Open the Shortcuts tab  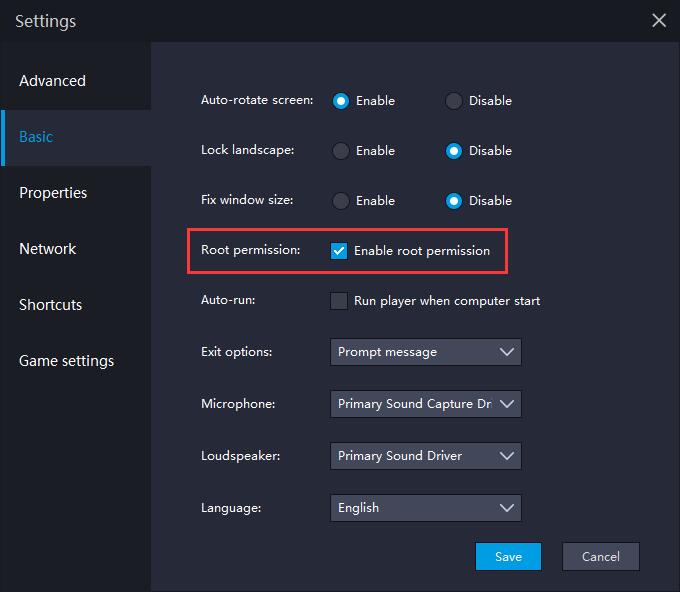click(x=51, y=305)
